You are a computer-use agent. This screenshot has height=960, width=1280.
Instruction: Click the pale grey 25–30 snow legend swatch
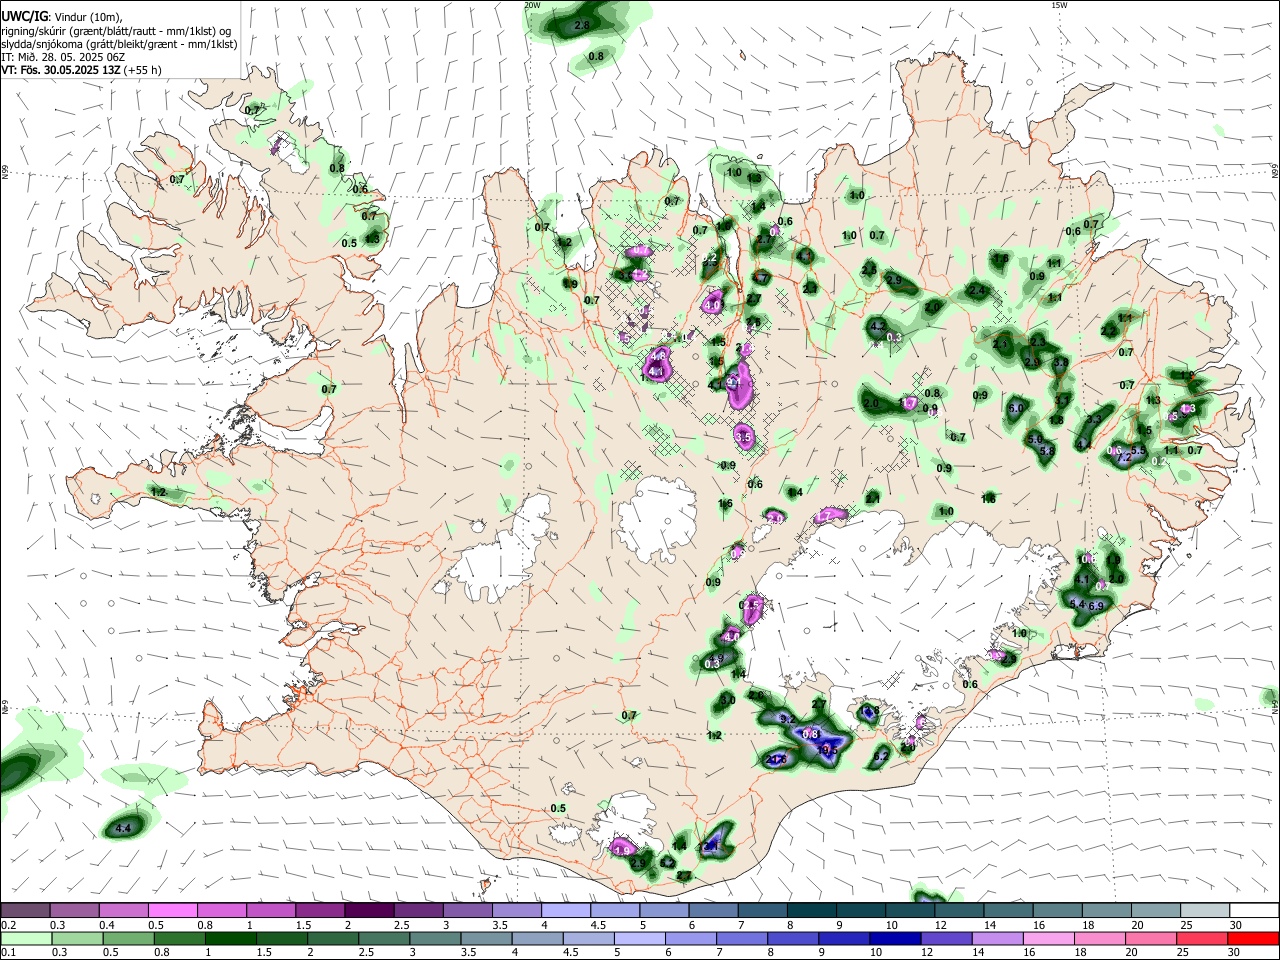tap(1204, 911)
